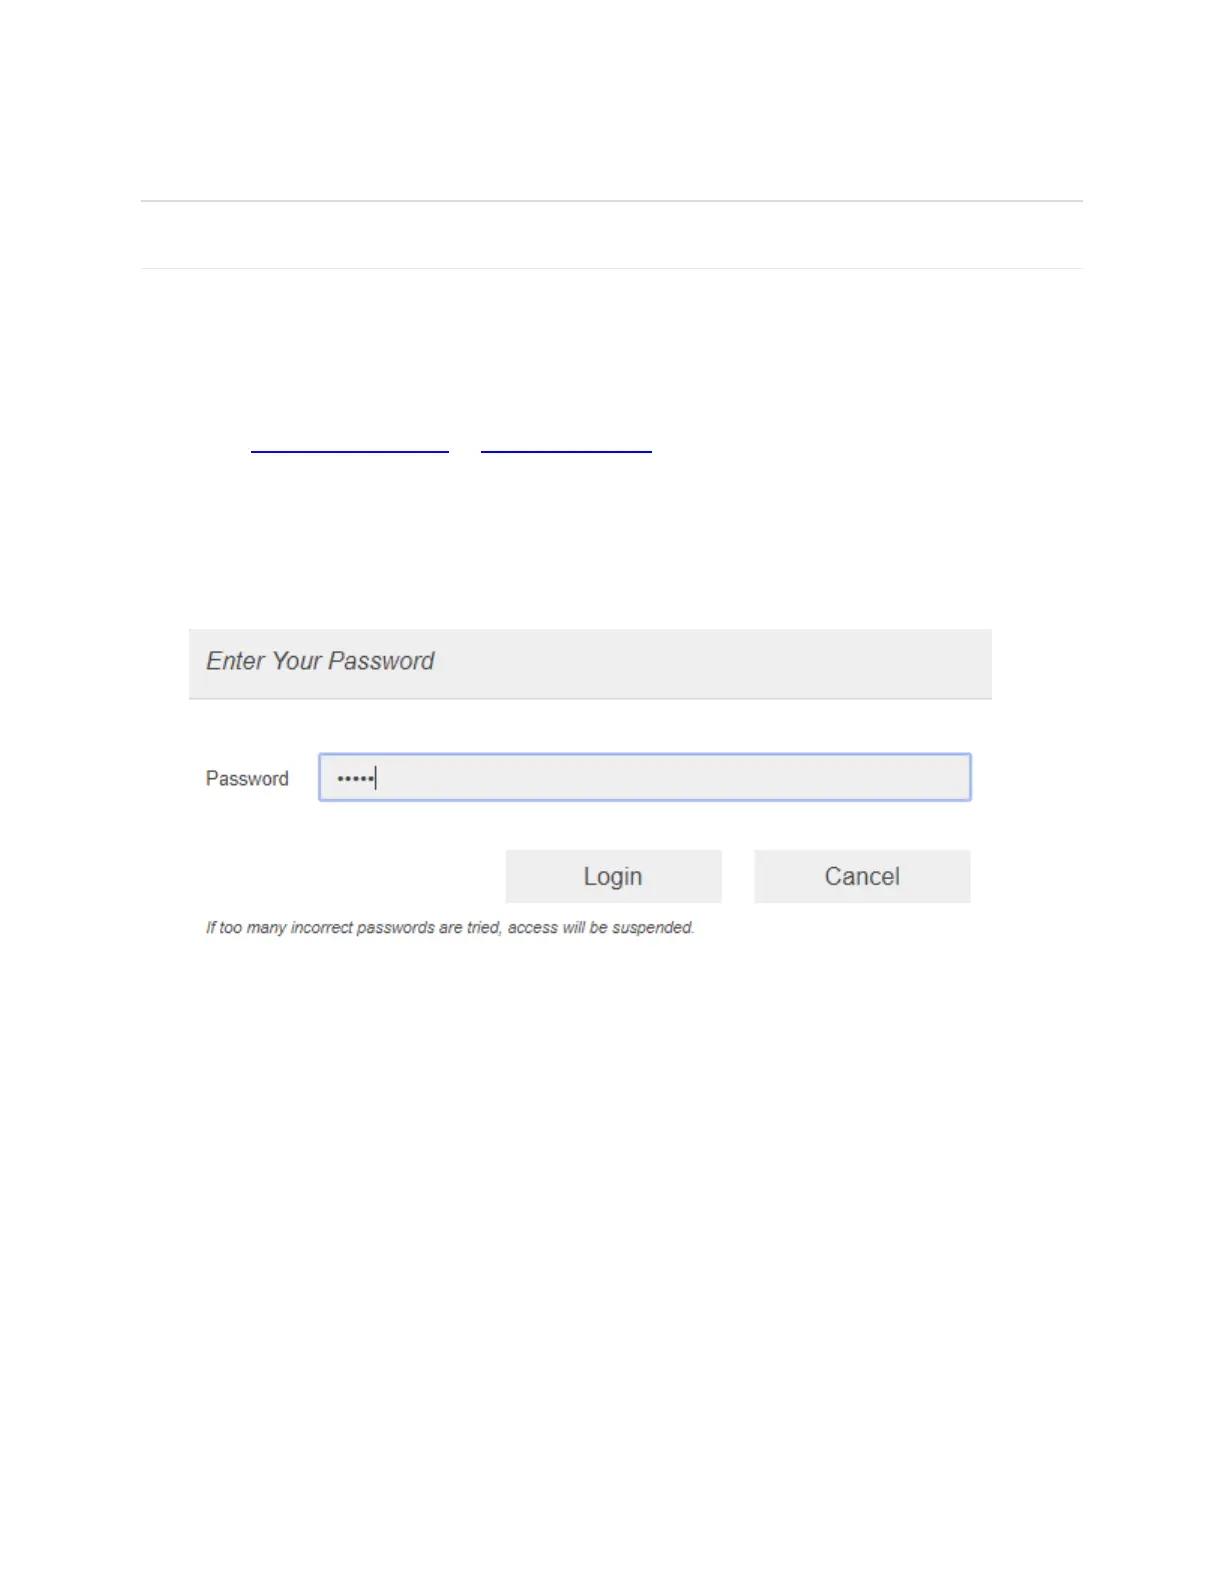
Task: Open the first blue underlined link
Action: 350,452
